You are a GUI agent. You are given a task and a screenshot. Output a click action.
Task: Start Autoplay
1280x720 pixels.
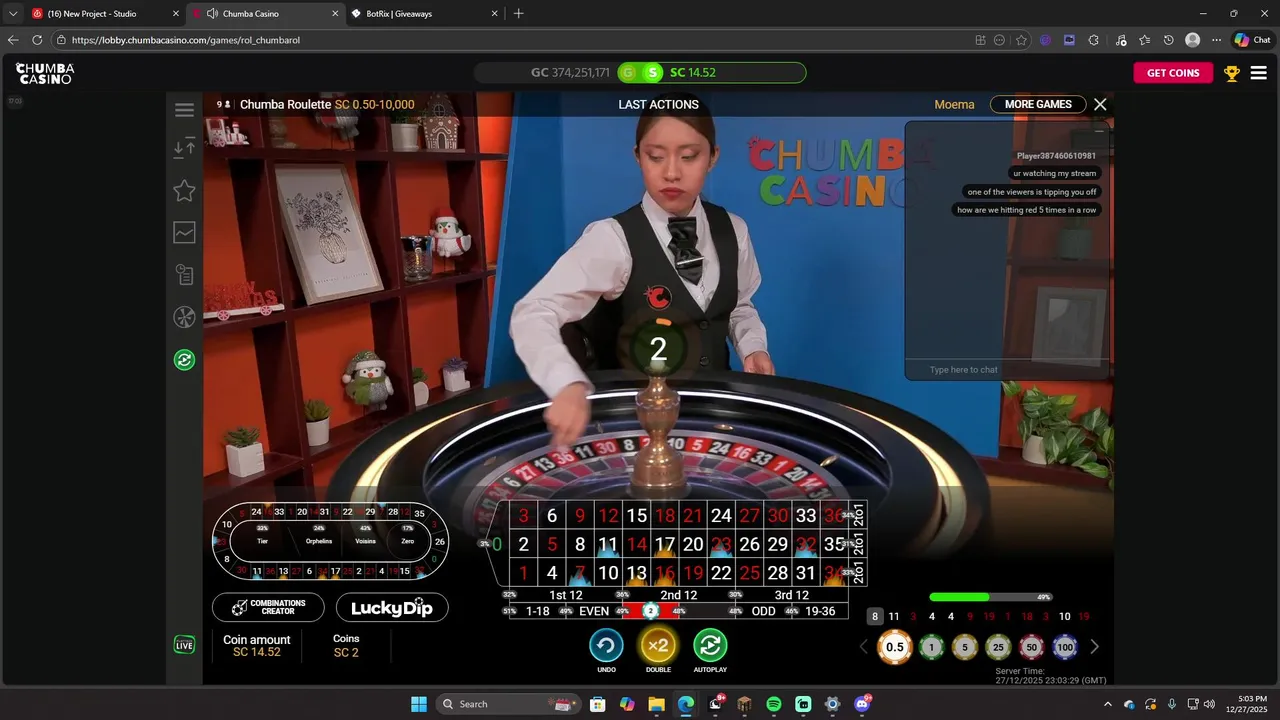(710, 645)
